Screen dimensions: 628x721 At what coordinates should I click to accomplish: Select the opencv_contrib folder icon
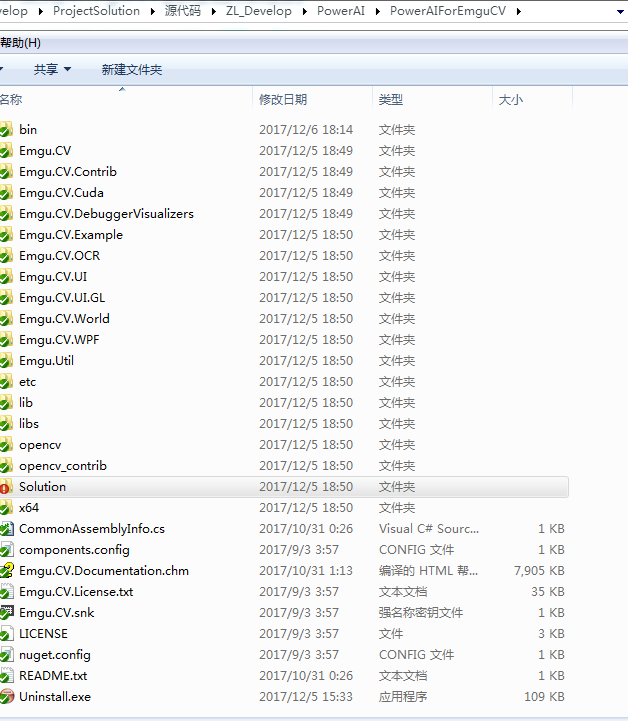tap(6, 466)
